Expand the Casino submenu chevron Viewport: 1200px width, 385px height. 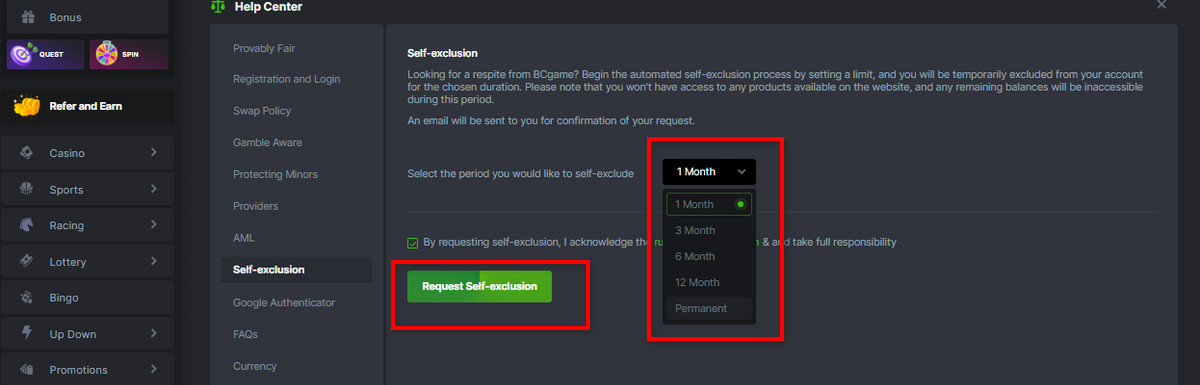click(153, 153)
